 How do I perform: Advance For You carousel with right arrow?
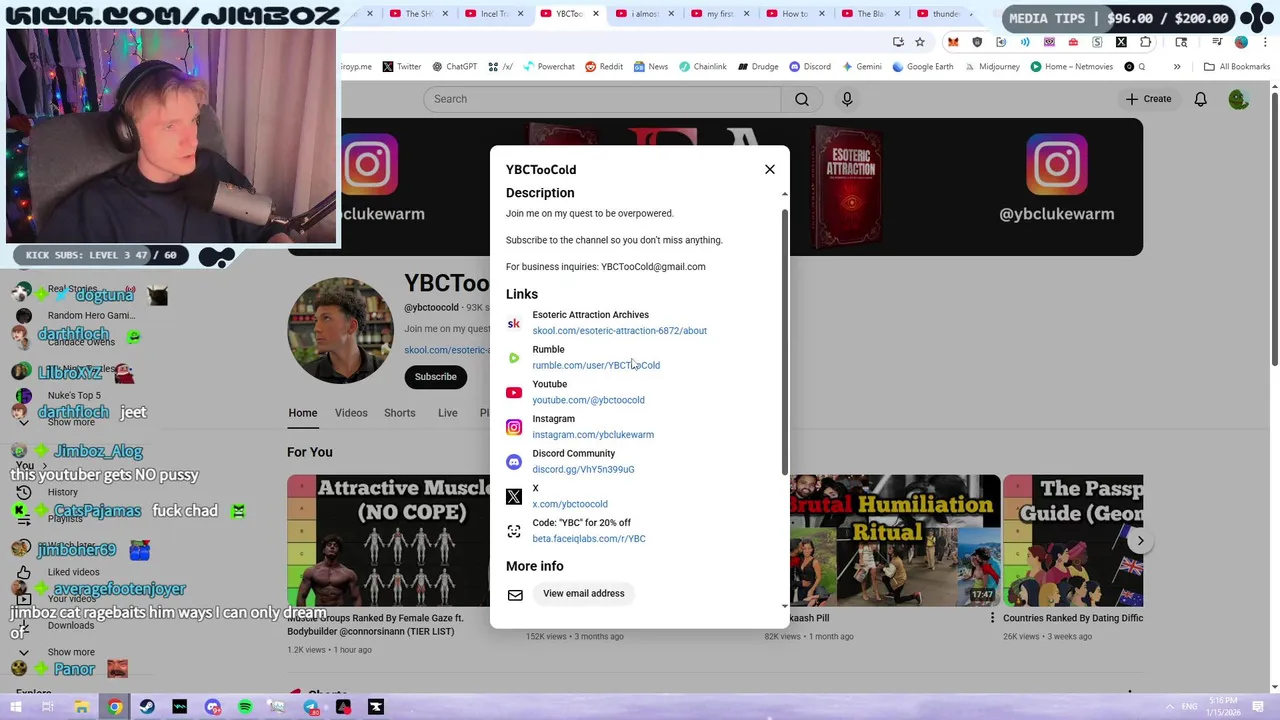click(1140, 541)
